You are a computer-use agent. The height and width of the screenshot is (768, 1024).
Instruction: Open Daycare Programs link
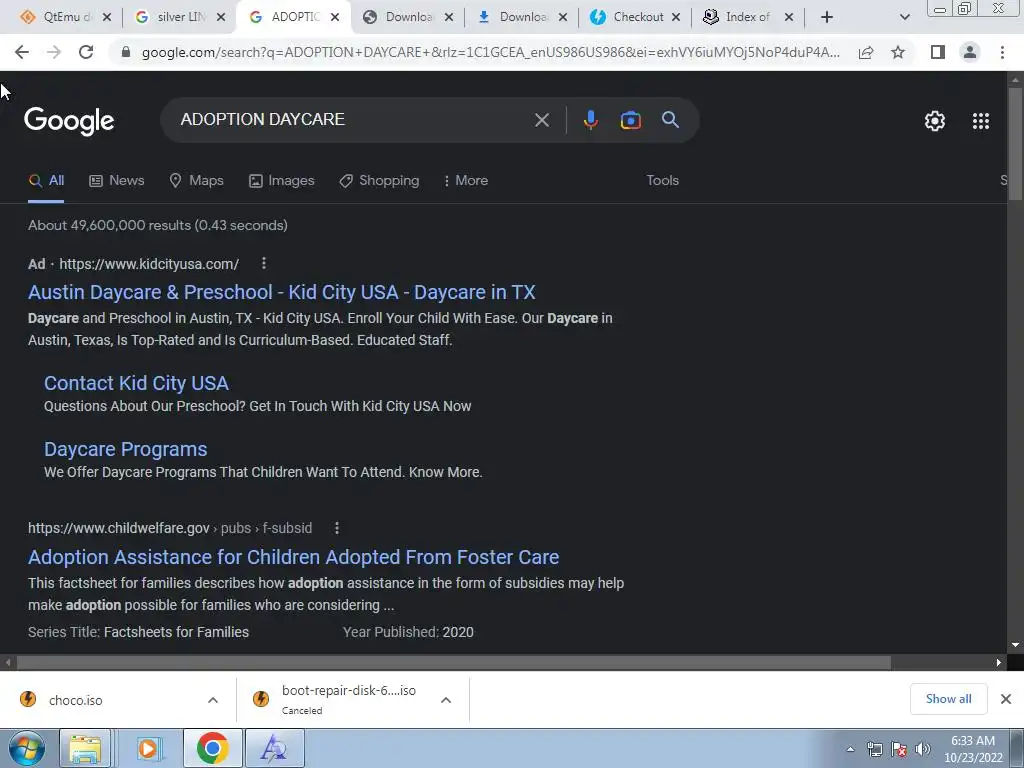[125, 449]
